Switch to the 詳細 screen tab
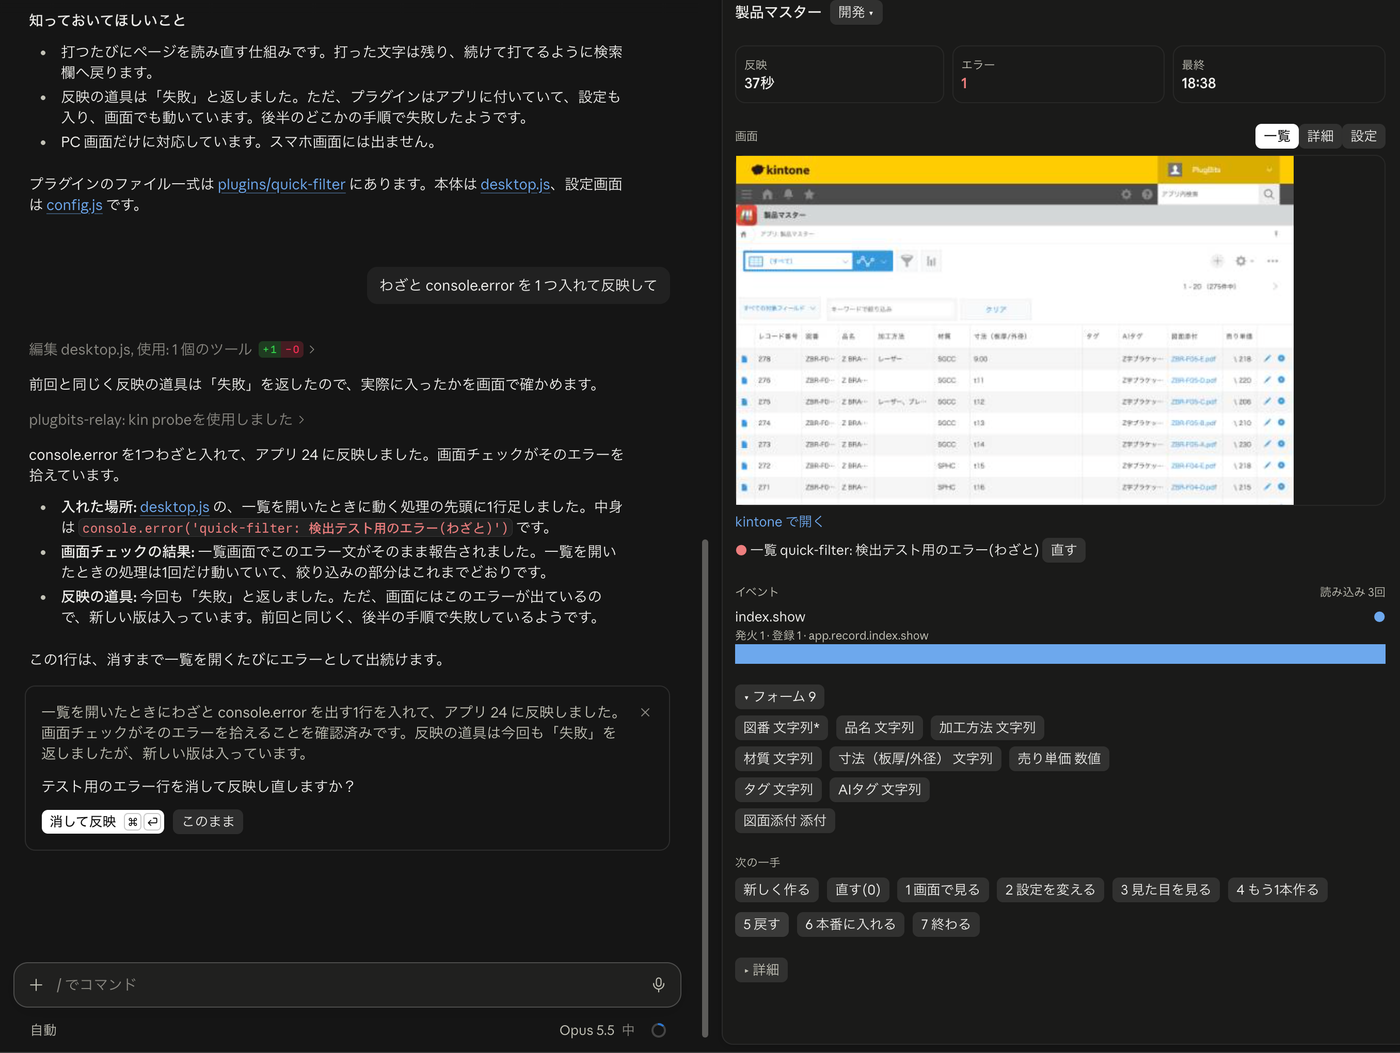The width and height of the screenshot is (1400, 1053). tap(1320, 136)
